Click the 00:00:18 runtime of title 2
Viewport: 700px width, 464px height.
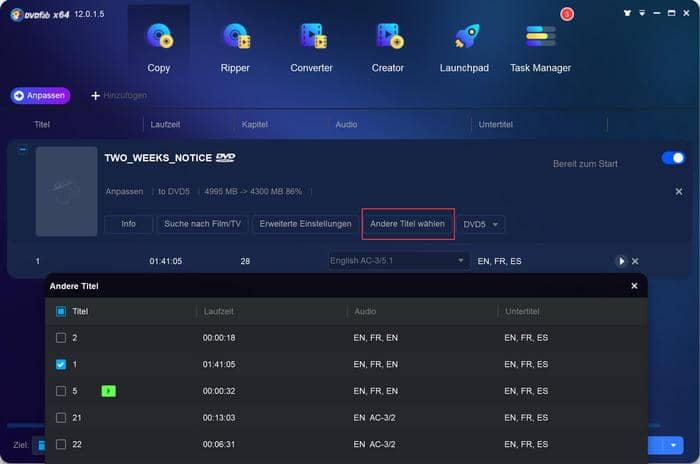click(x=219, y=338)
